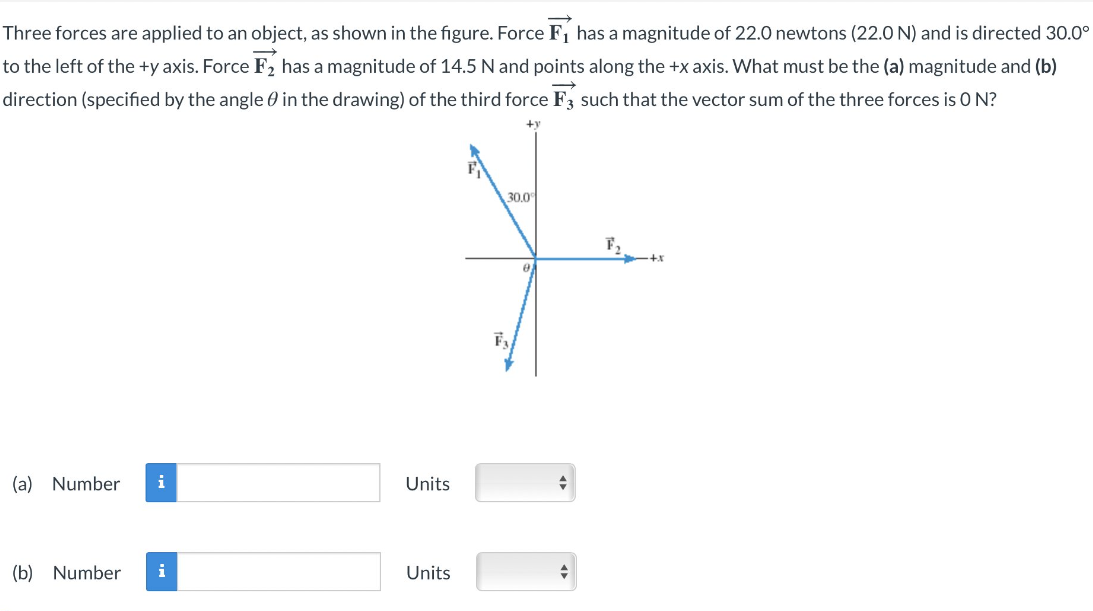Open the Units dropdown for part (b)
The width and height of the screenshot is (1093, 611).
(525, 571)
